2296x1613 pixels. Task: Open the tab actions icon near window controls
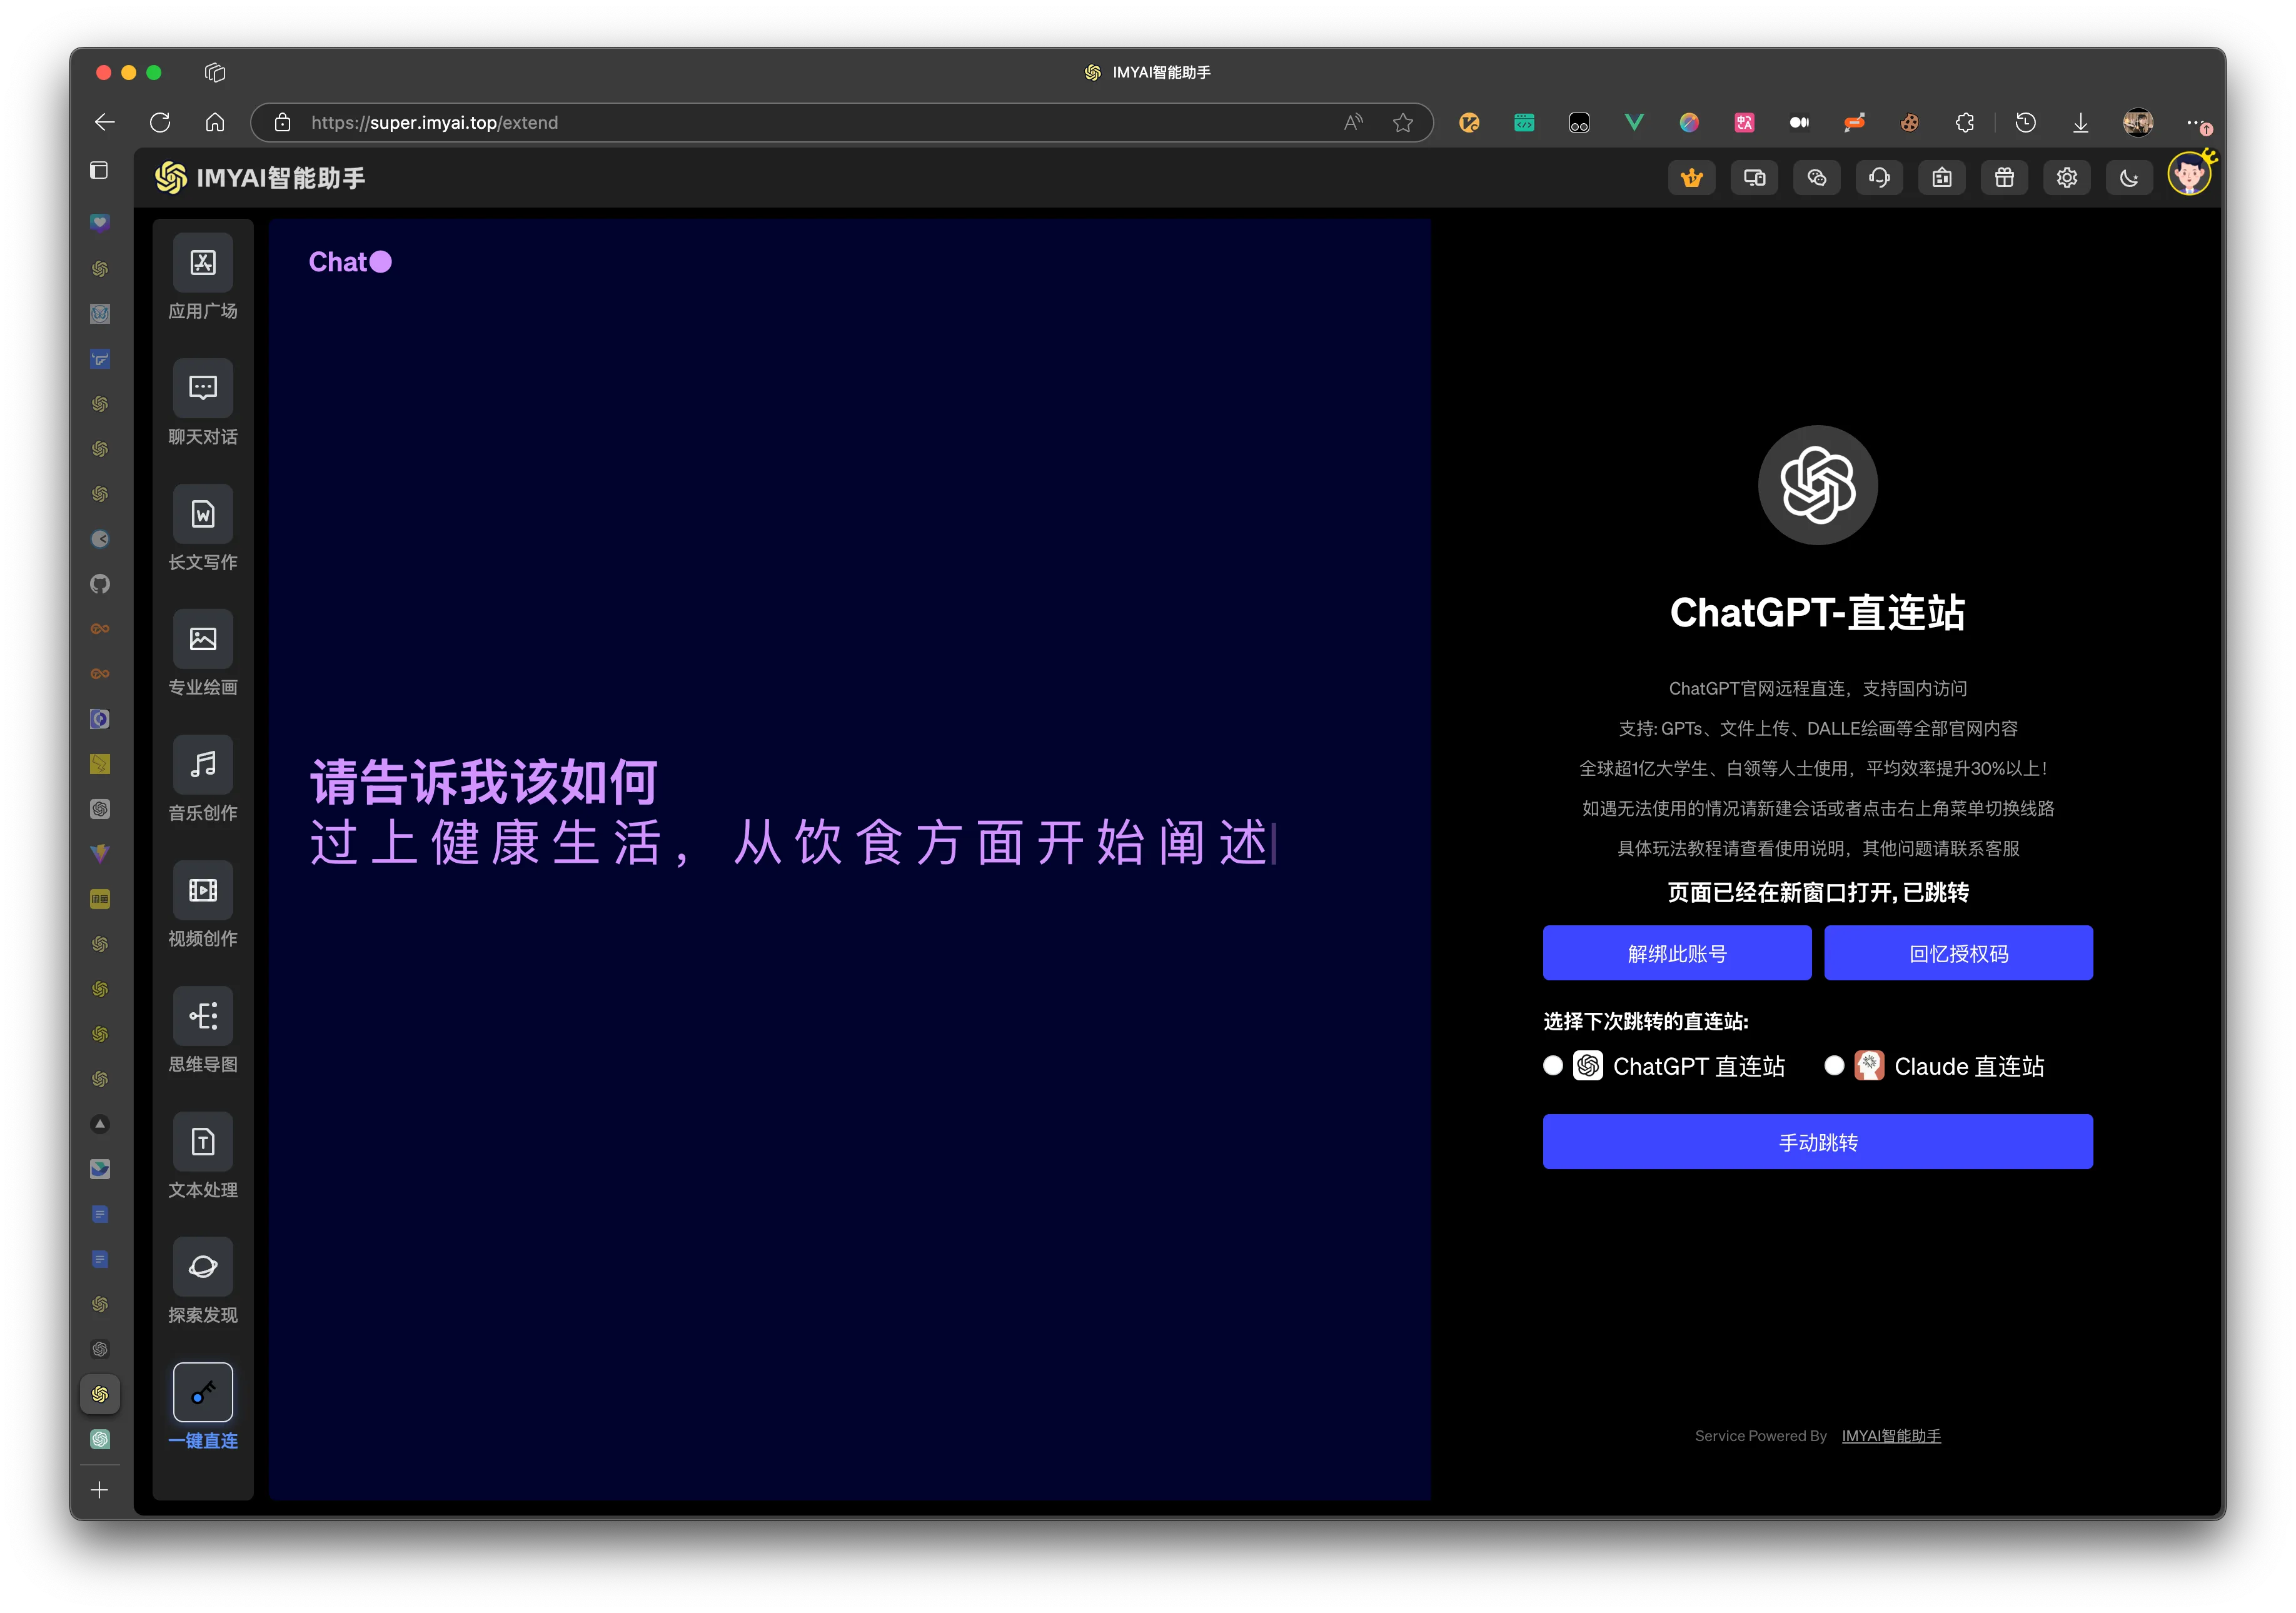pyautogui.click(x=215, y=72)
